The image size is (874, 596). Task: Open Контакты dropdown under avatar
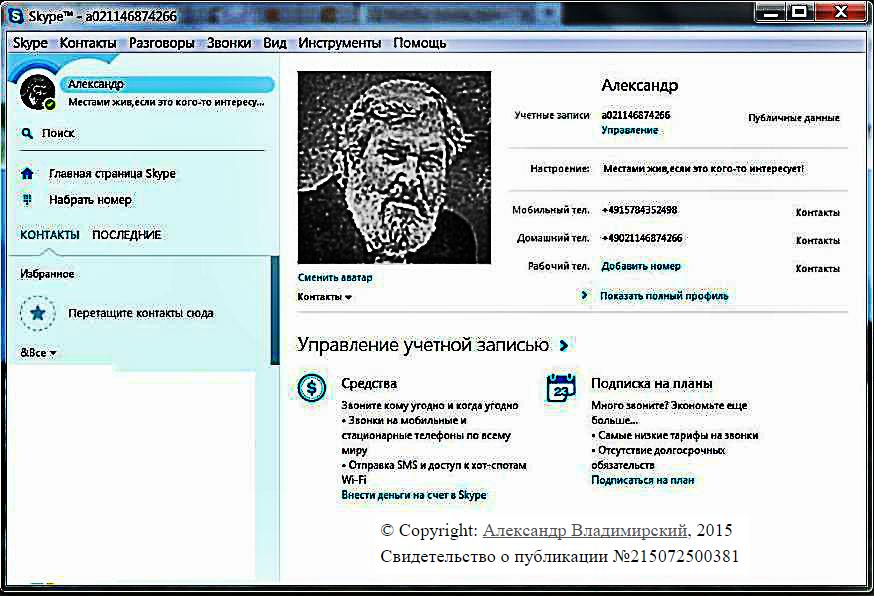(324, 297)
